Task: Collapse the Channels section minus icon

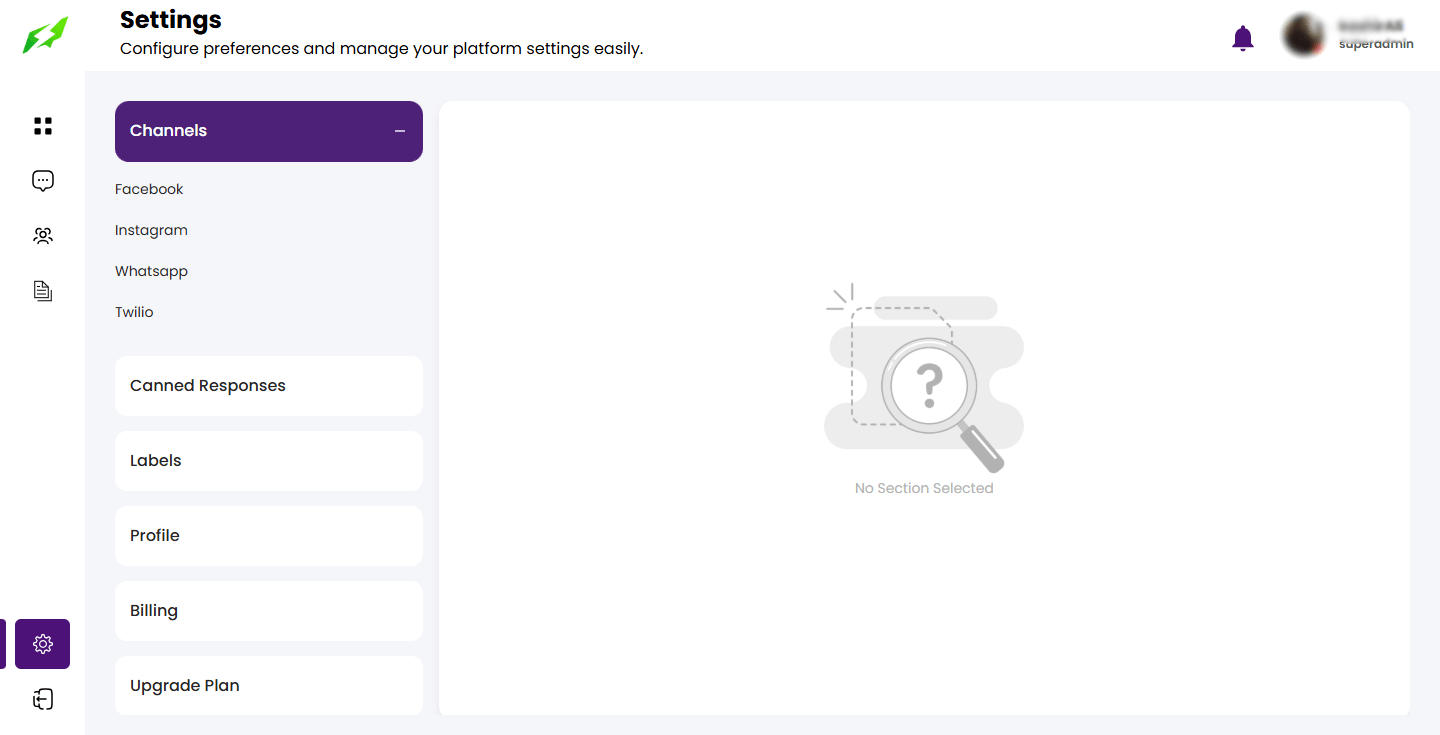Action: point(400,131)
